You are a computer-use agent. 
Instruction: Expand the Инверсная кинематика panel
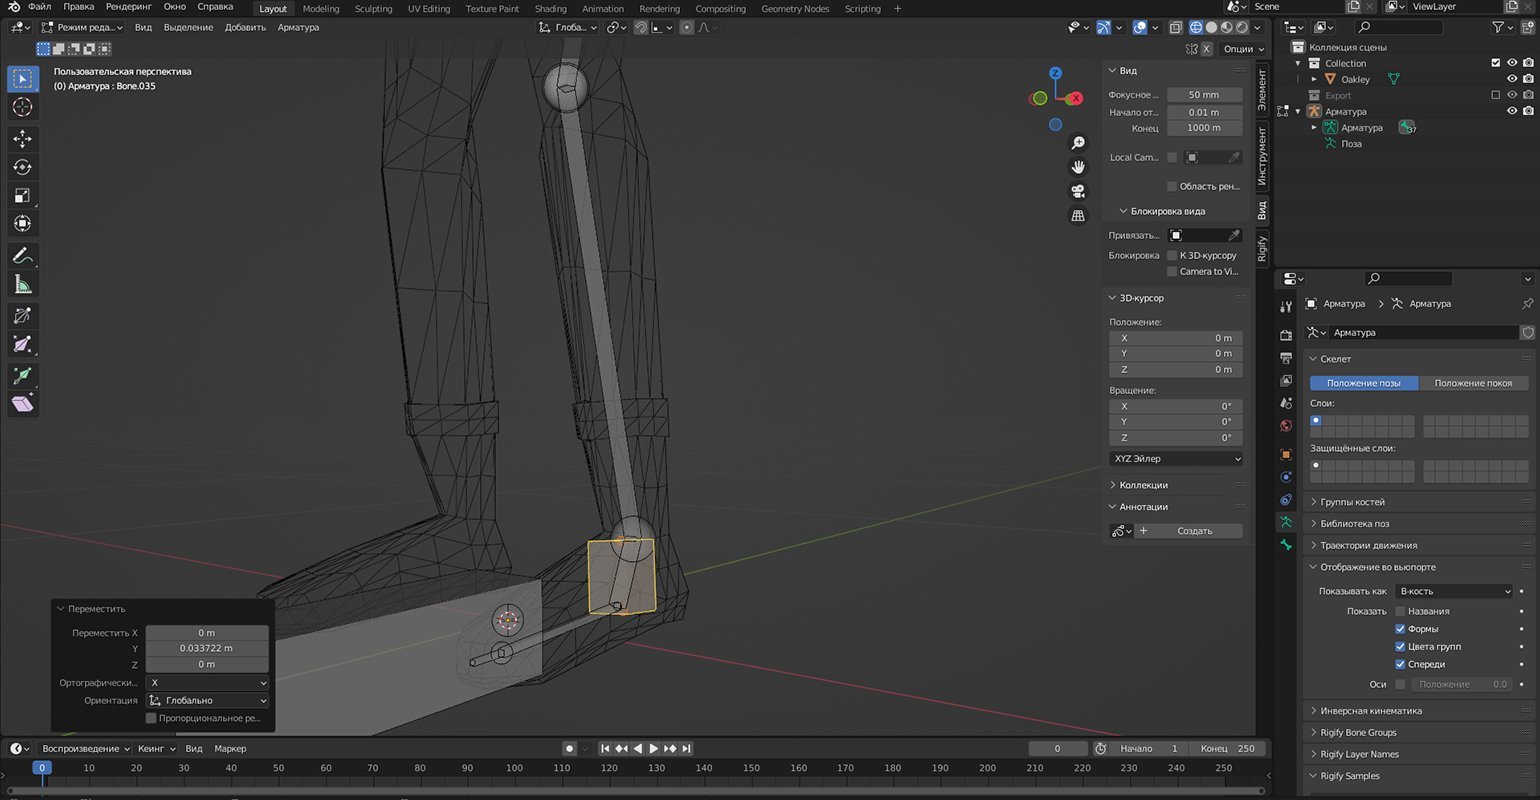[1370, 711]
